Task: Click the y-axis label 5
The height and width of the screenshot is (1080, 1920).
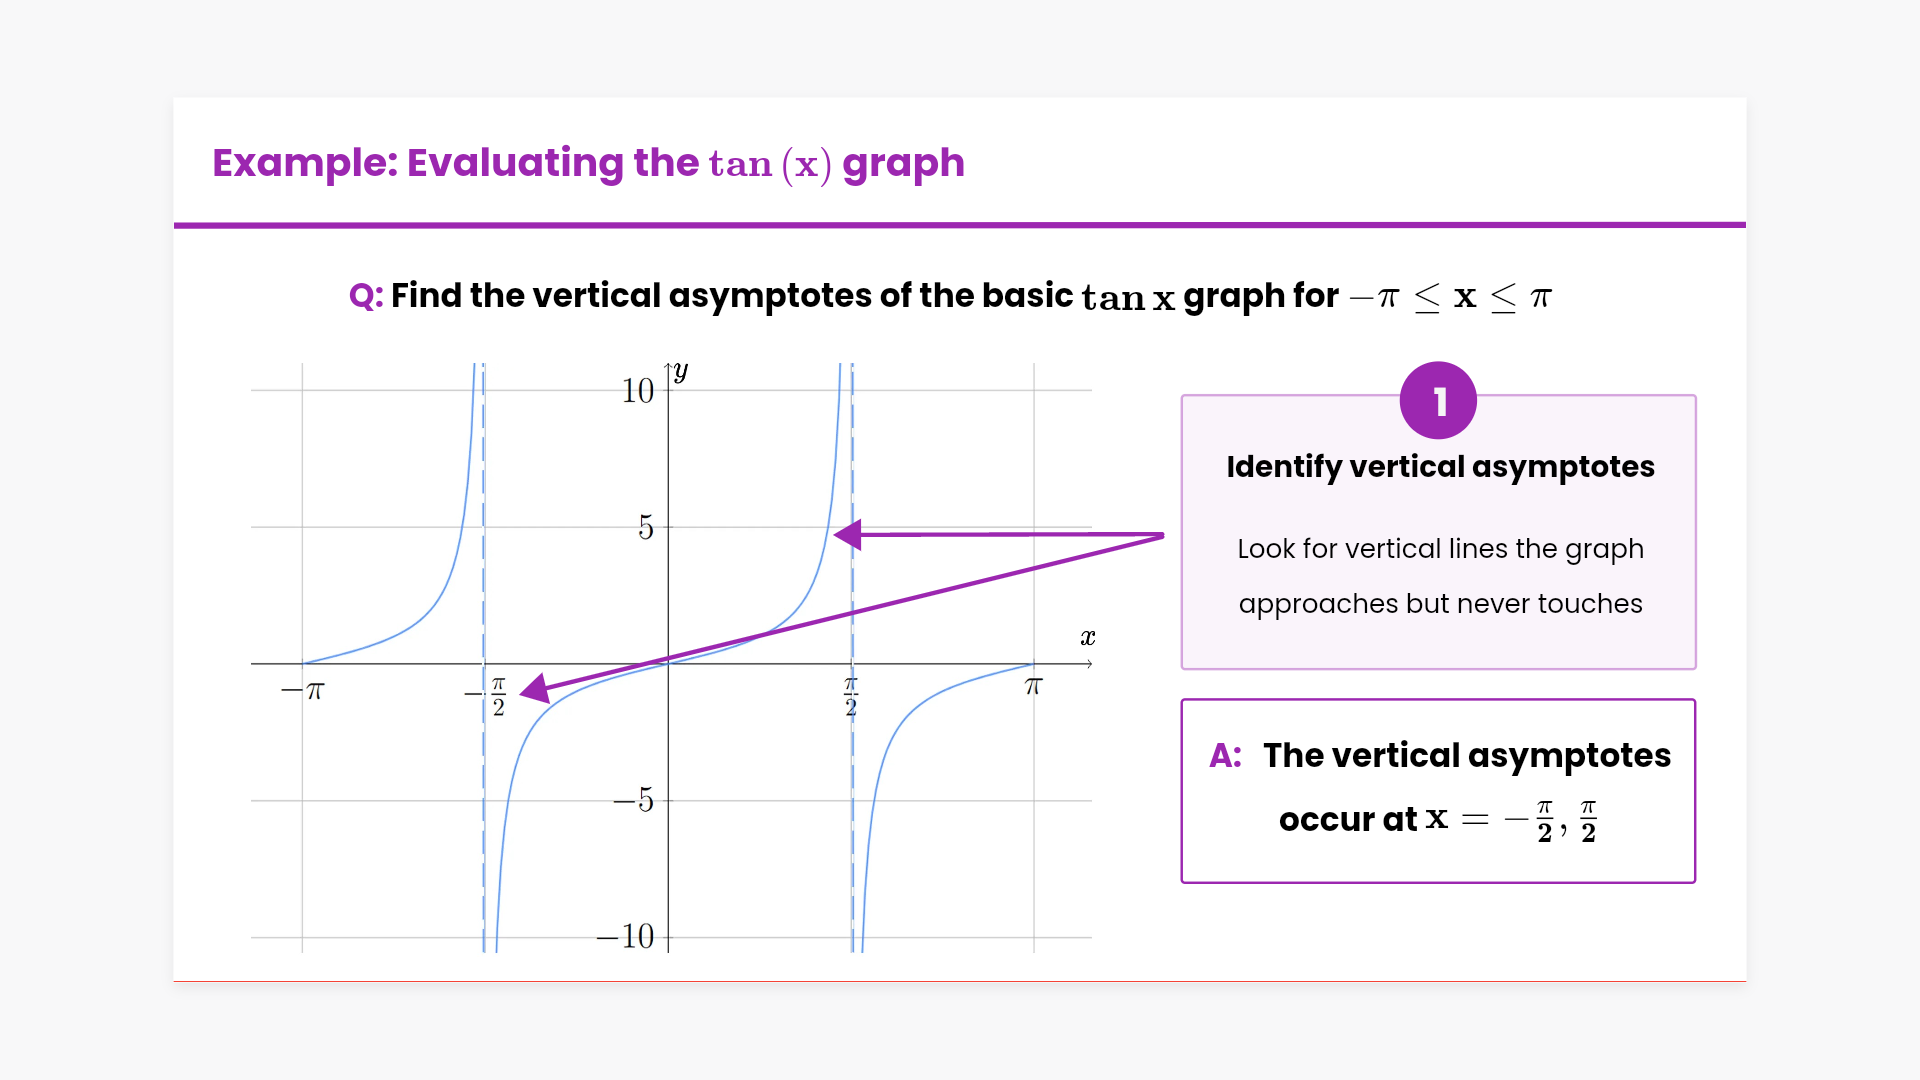Action: click(646, 528)
